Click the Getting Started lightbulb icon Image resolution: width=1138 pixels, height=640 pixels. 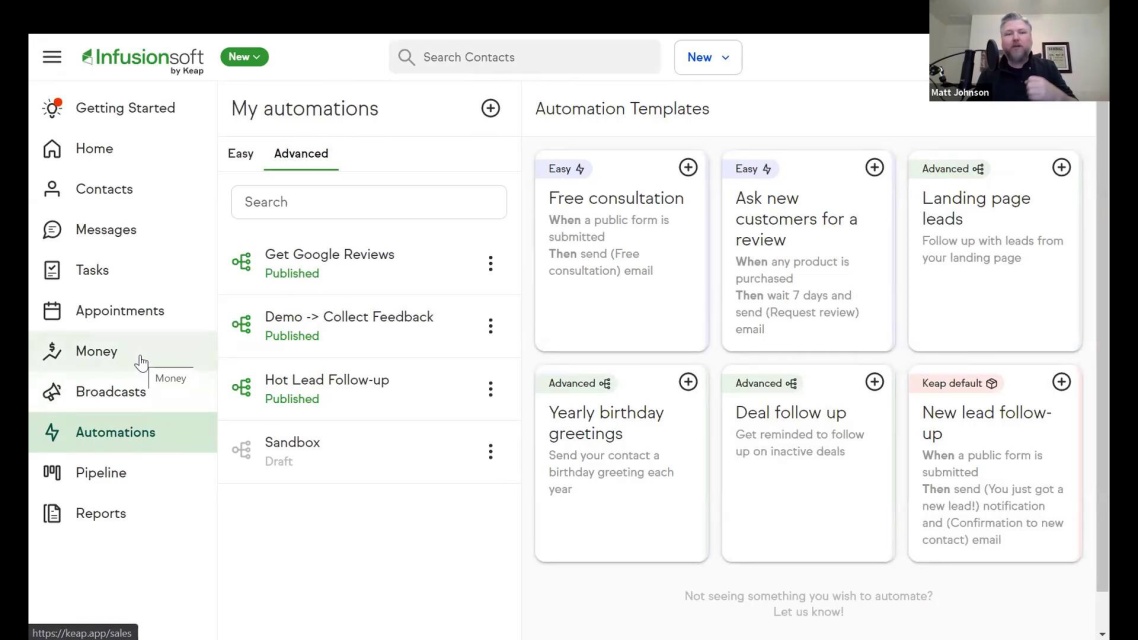(x=52, y=107)
